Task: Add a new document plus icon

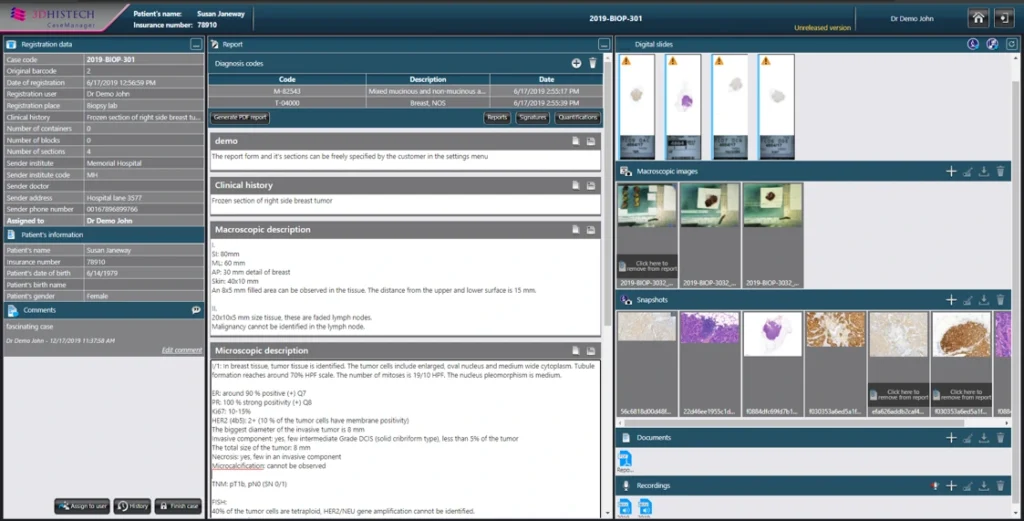Action: [x=951, y=437]
